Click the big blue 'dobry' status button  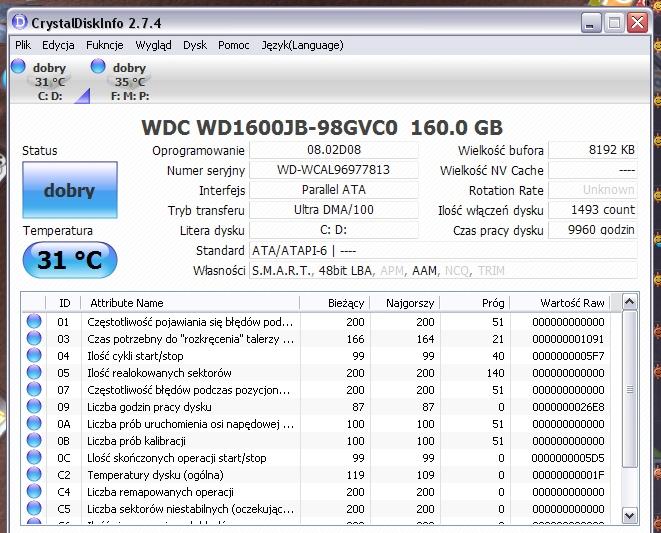click(x=70, y=190)
